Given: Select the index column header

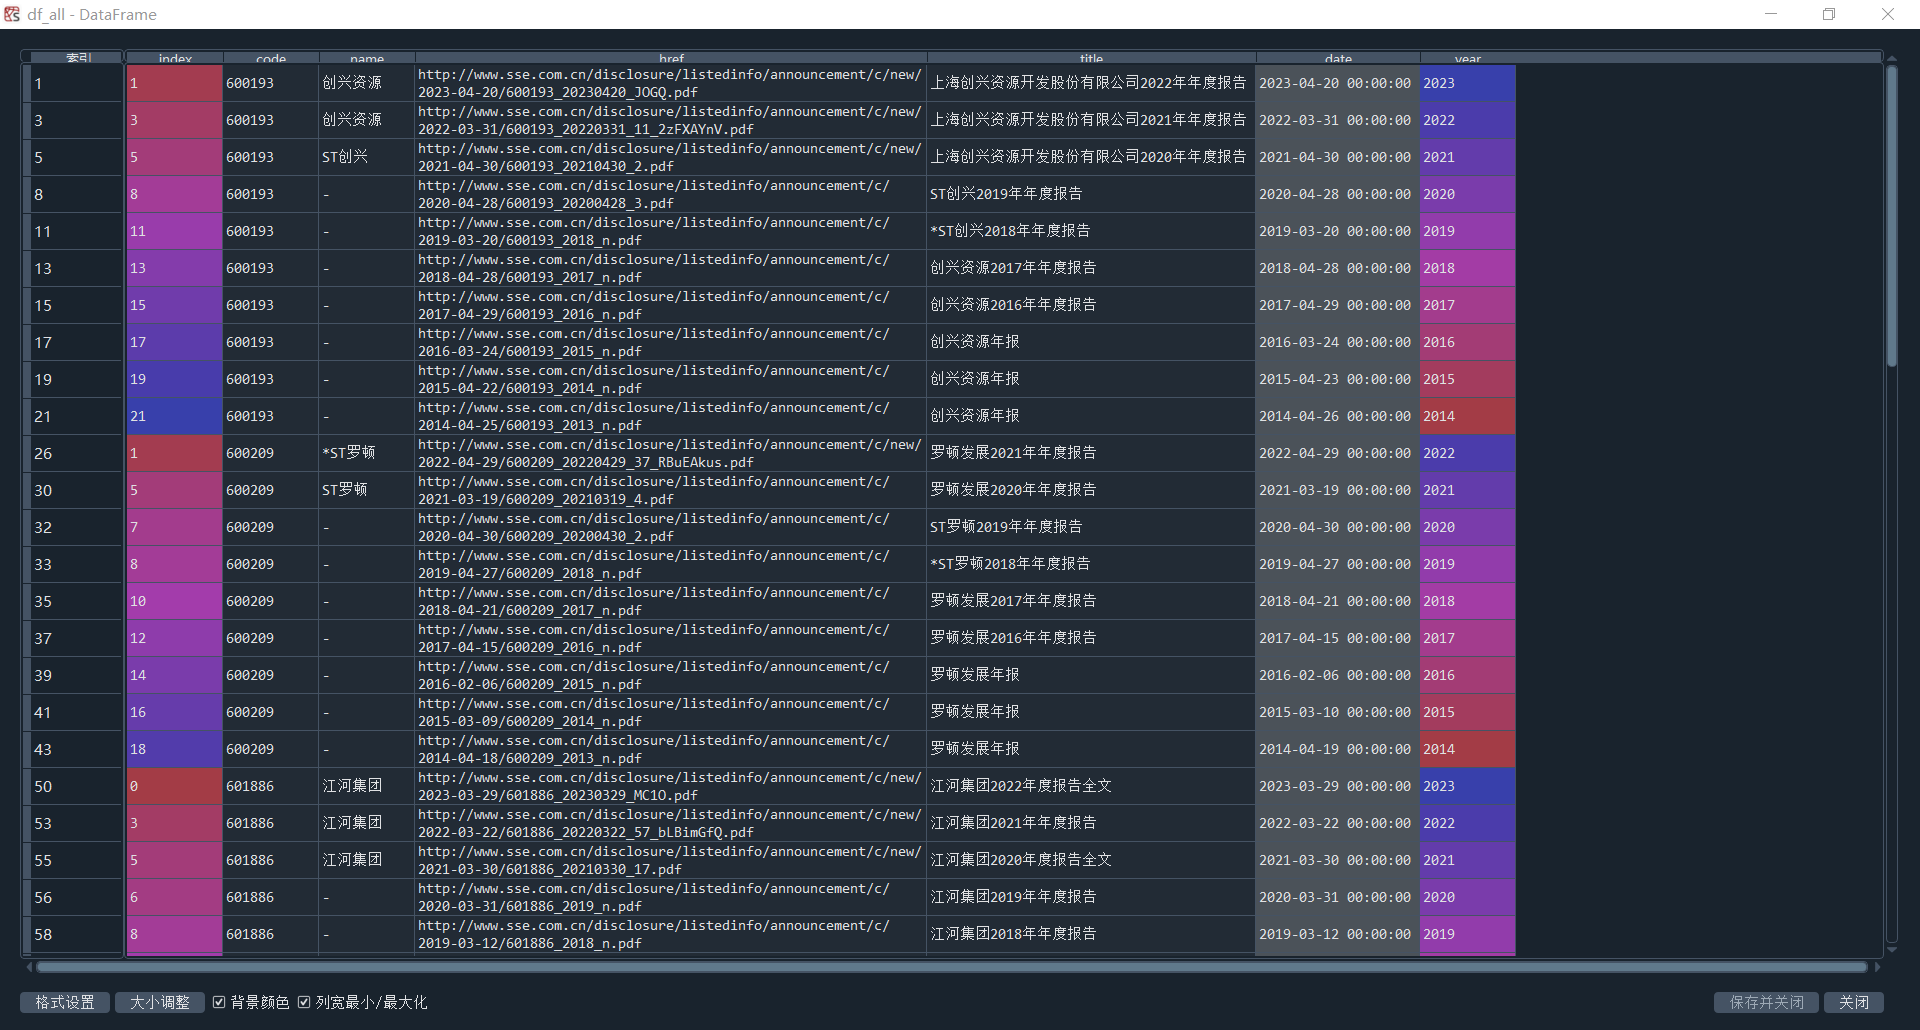Looking at the screenshot, I should click(175, 59).
